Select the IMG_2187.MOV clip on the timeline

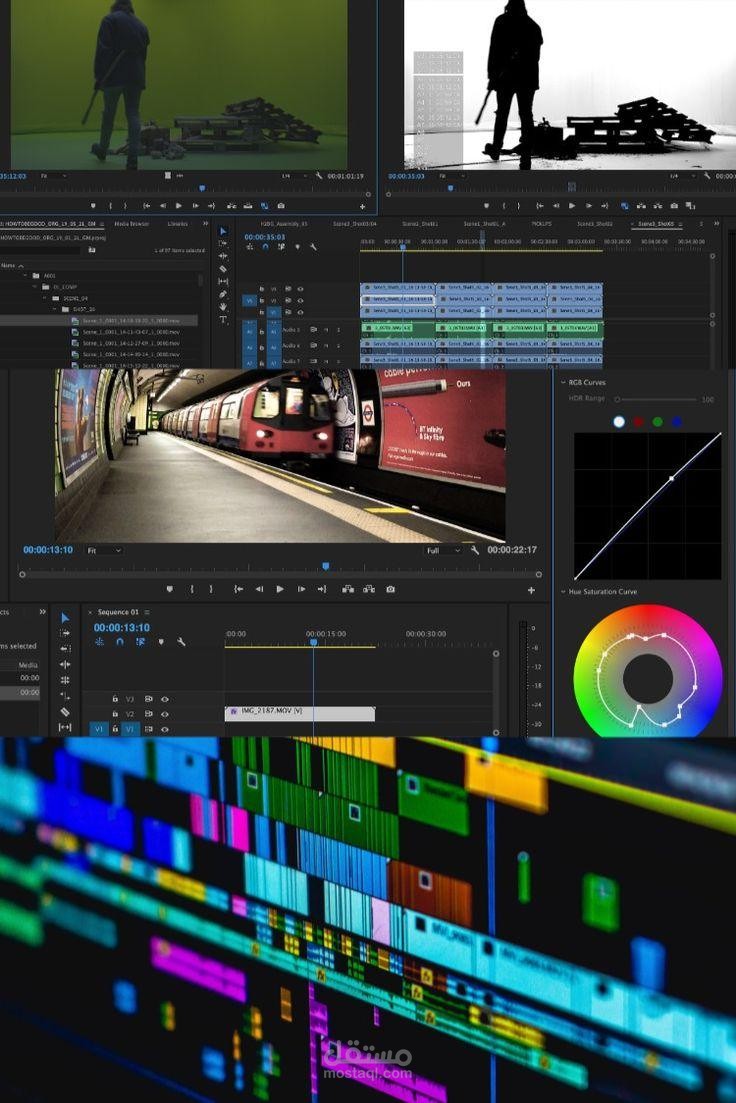click(x=300, y=713)
